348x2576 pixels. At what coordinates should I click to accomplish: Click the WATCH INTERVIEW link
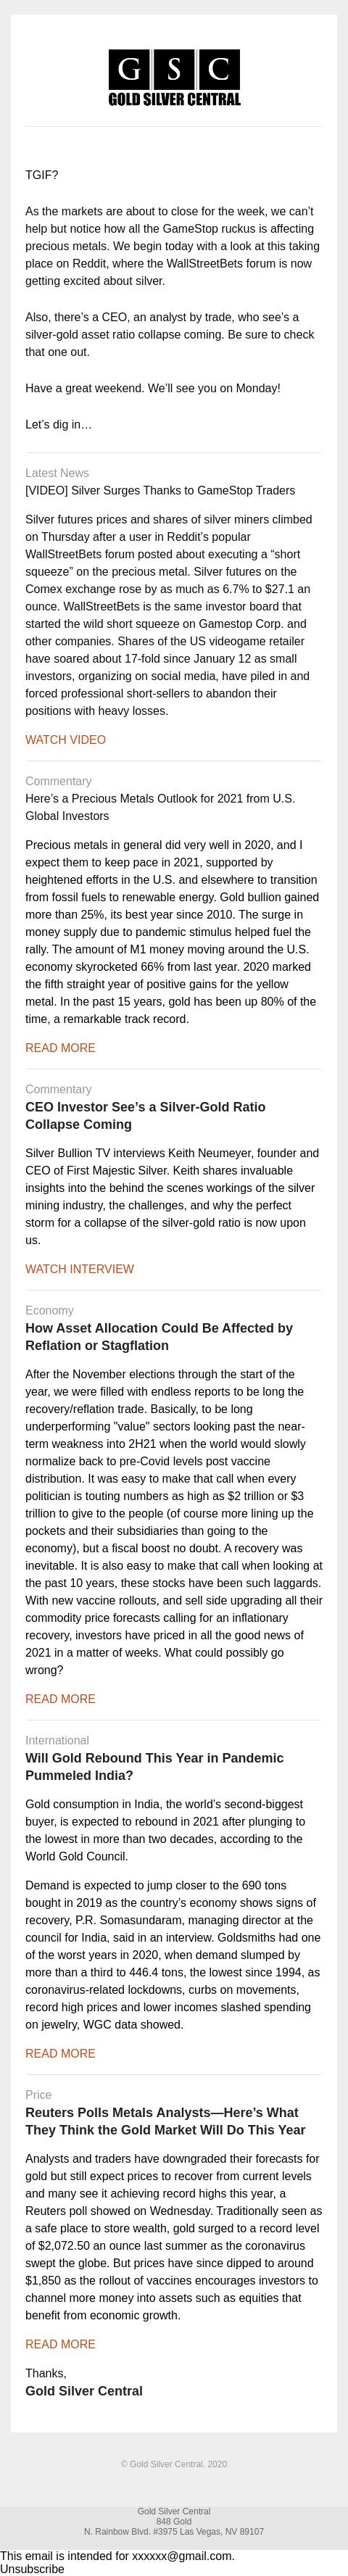79,1269
